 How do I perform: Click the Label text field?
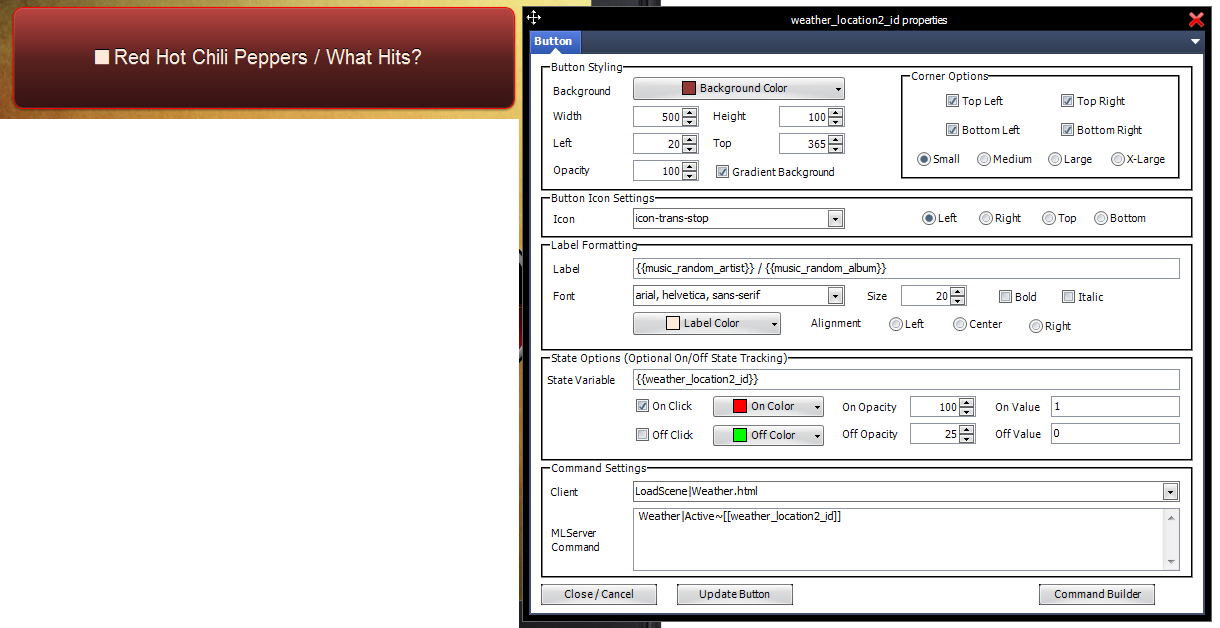(x=906, y=268)
